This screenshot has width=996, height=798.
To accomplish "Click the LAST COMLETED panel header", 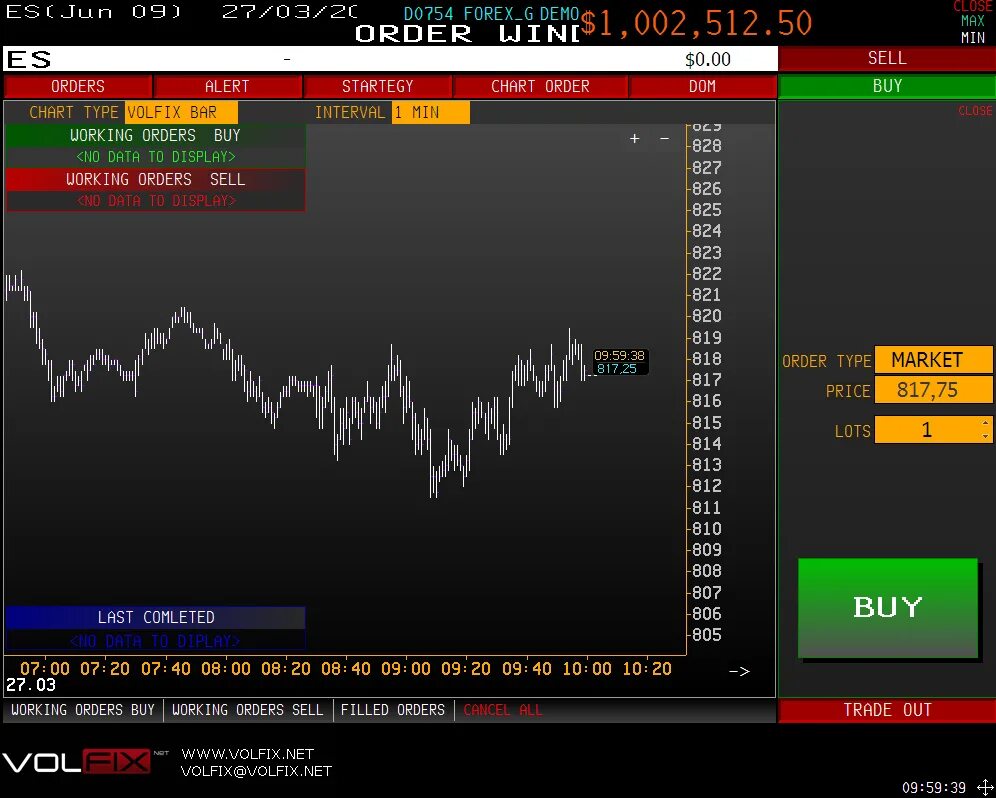I will [155, 617].
